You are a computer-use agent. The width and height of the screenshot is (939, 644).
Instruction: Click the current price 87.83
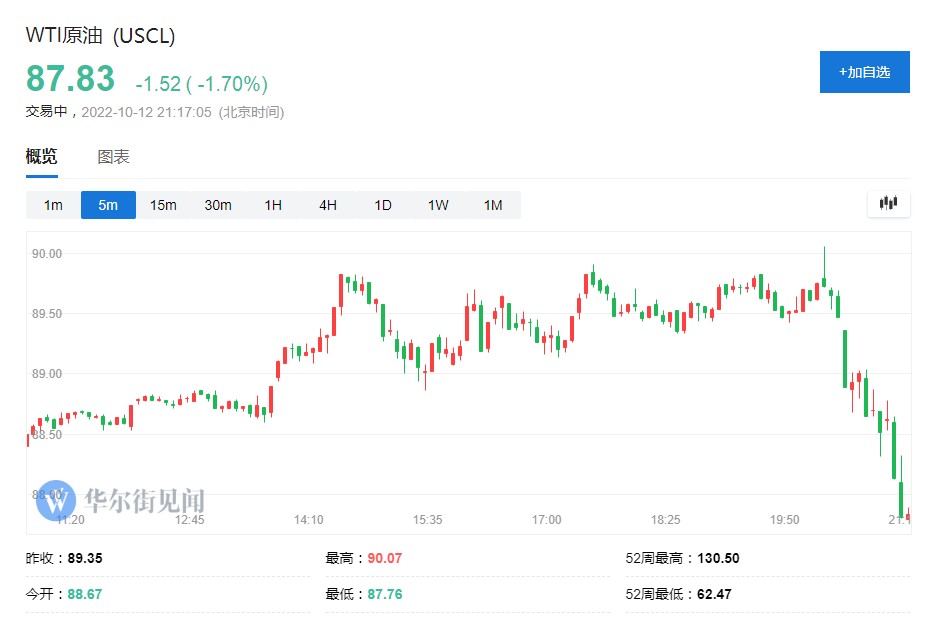pos(70,79)
